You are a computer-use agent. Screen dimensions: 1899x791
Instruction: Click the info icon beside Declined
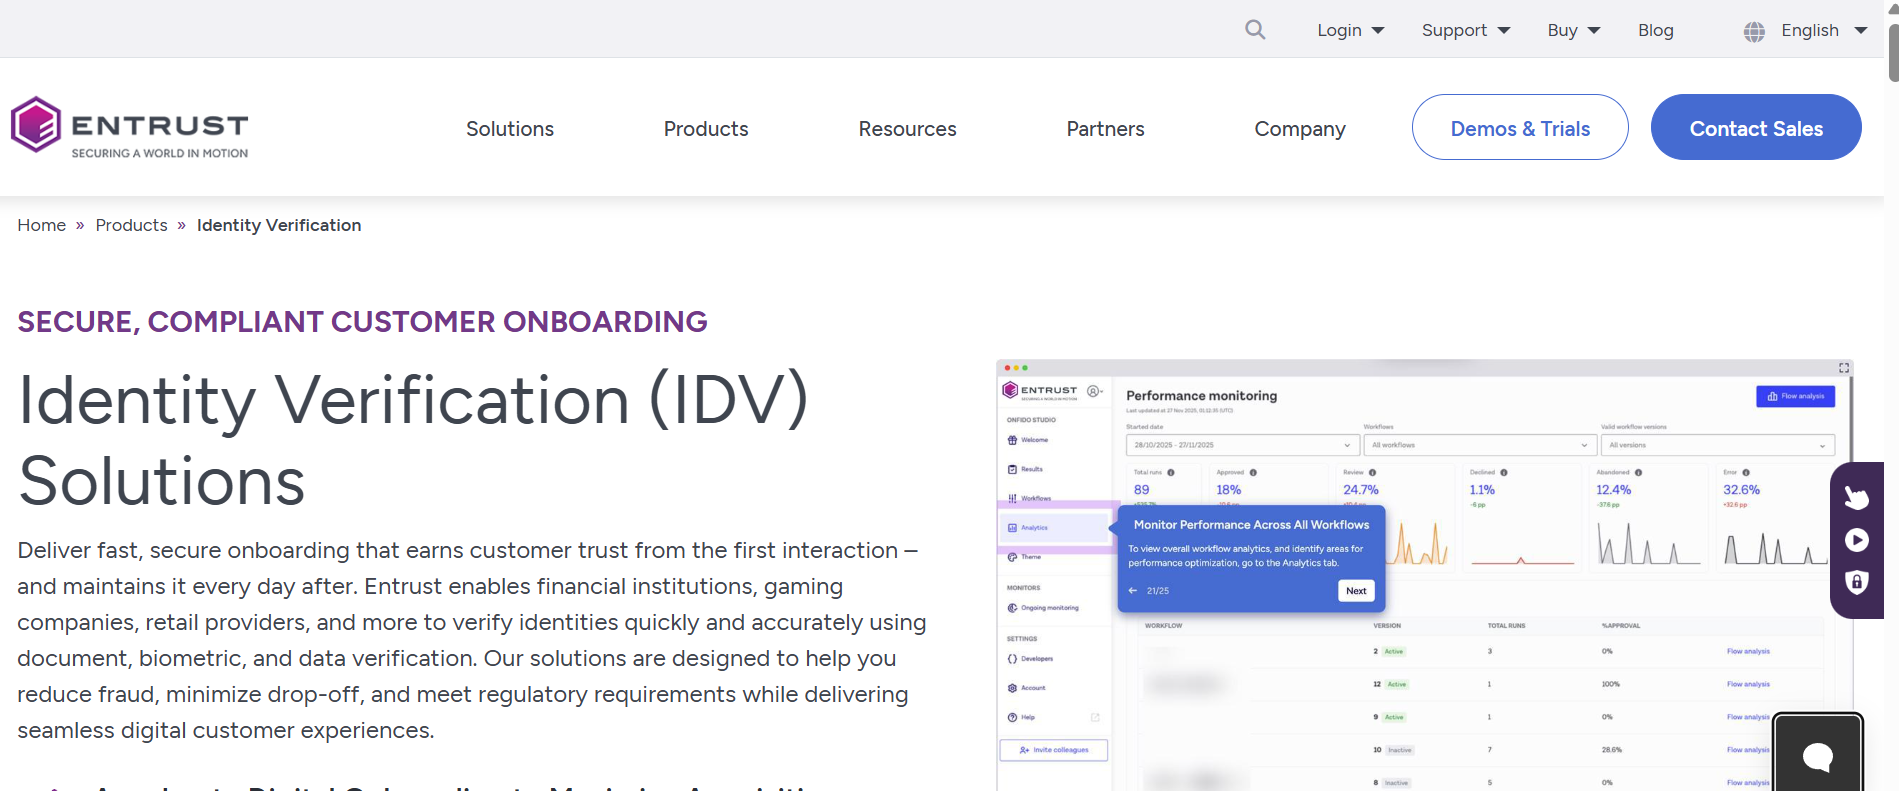click(x=1504, y=472)
